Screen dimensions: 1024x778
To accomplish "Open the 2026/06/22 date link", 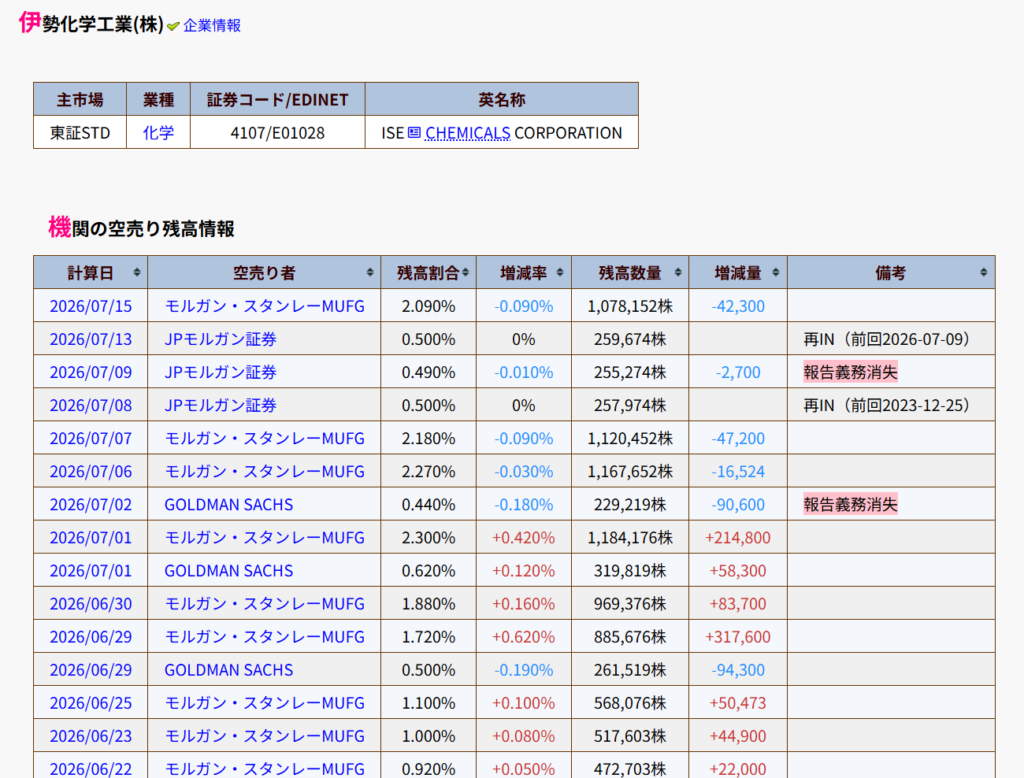I will click(91, 769).
